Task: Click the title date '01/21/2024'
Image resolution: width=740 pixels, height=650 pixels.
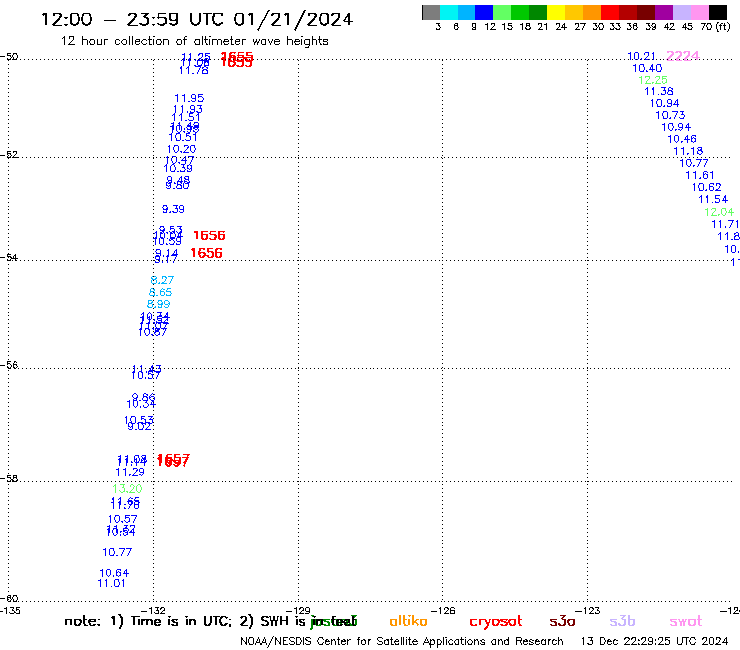Action: pos(293,19)
